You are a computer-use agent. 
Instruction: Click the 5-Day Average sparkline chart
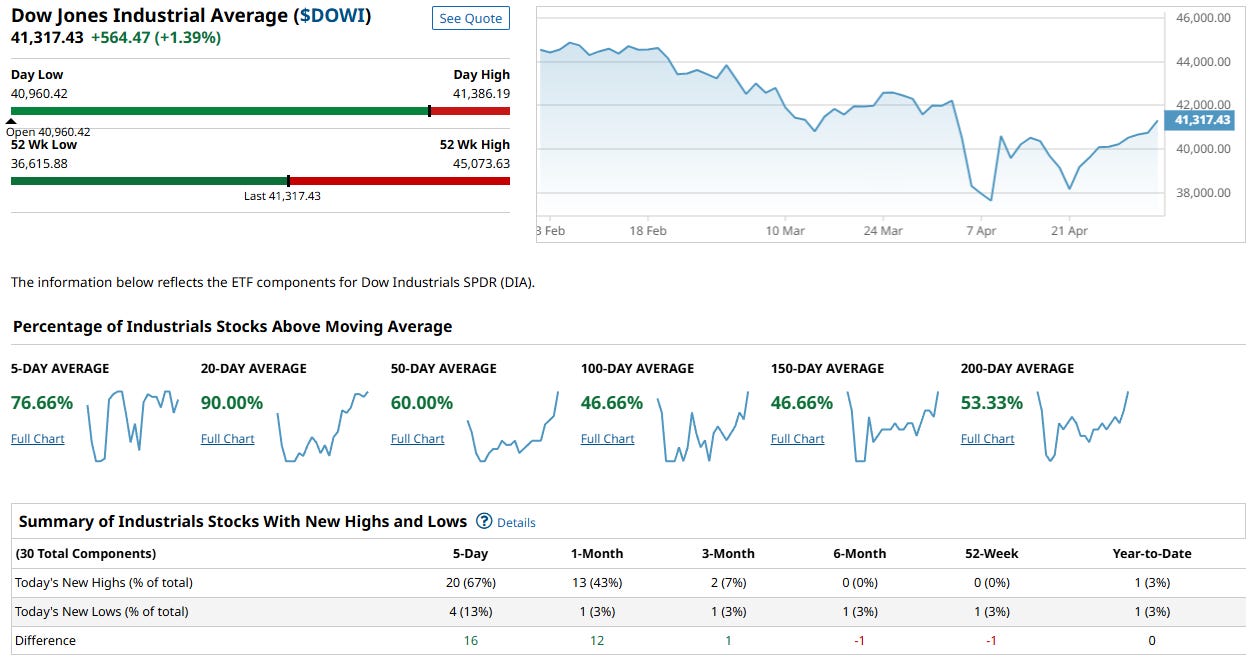click(133, 426)
